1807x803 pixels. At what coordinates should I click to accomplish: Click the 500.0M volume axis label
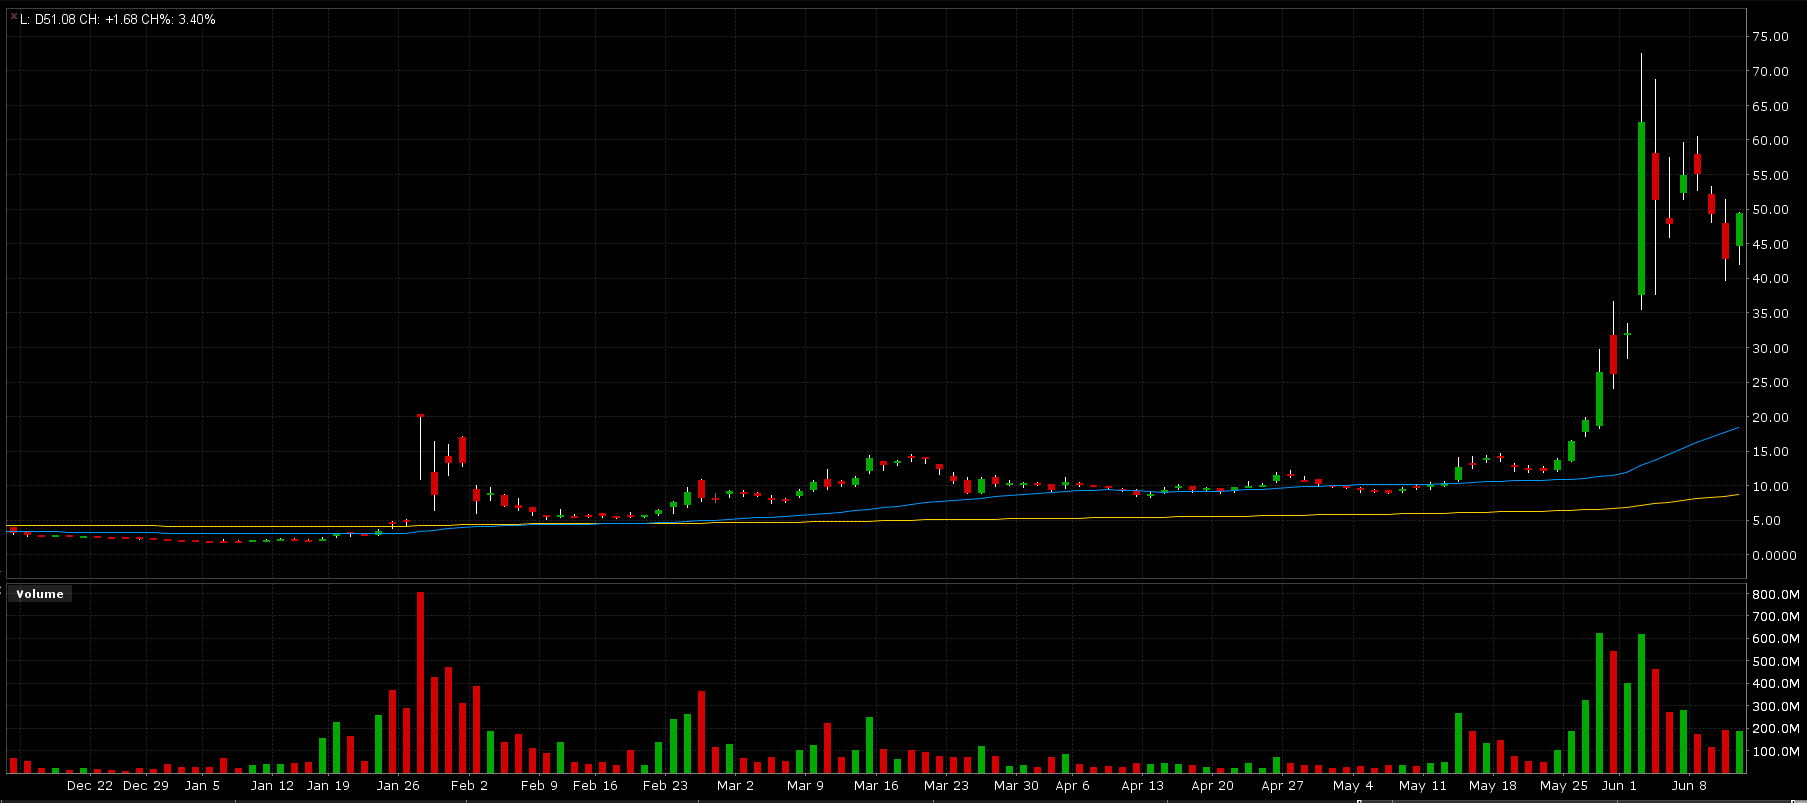pos(1776,662)
